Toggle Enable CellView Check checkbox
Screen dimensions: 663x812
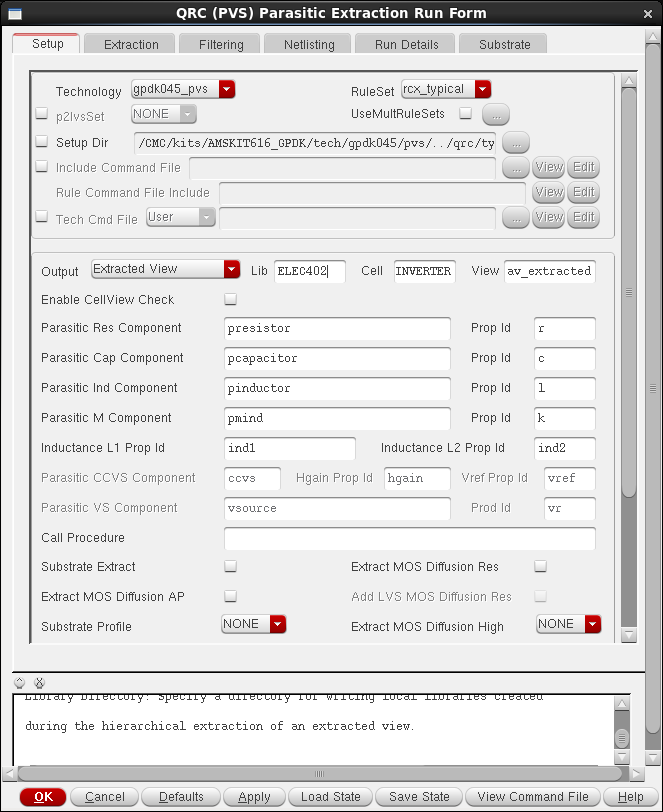click(x=230, y=299)
